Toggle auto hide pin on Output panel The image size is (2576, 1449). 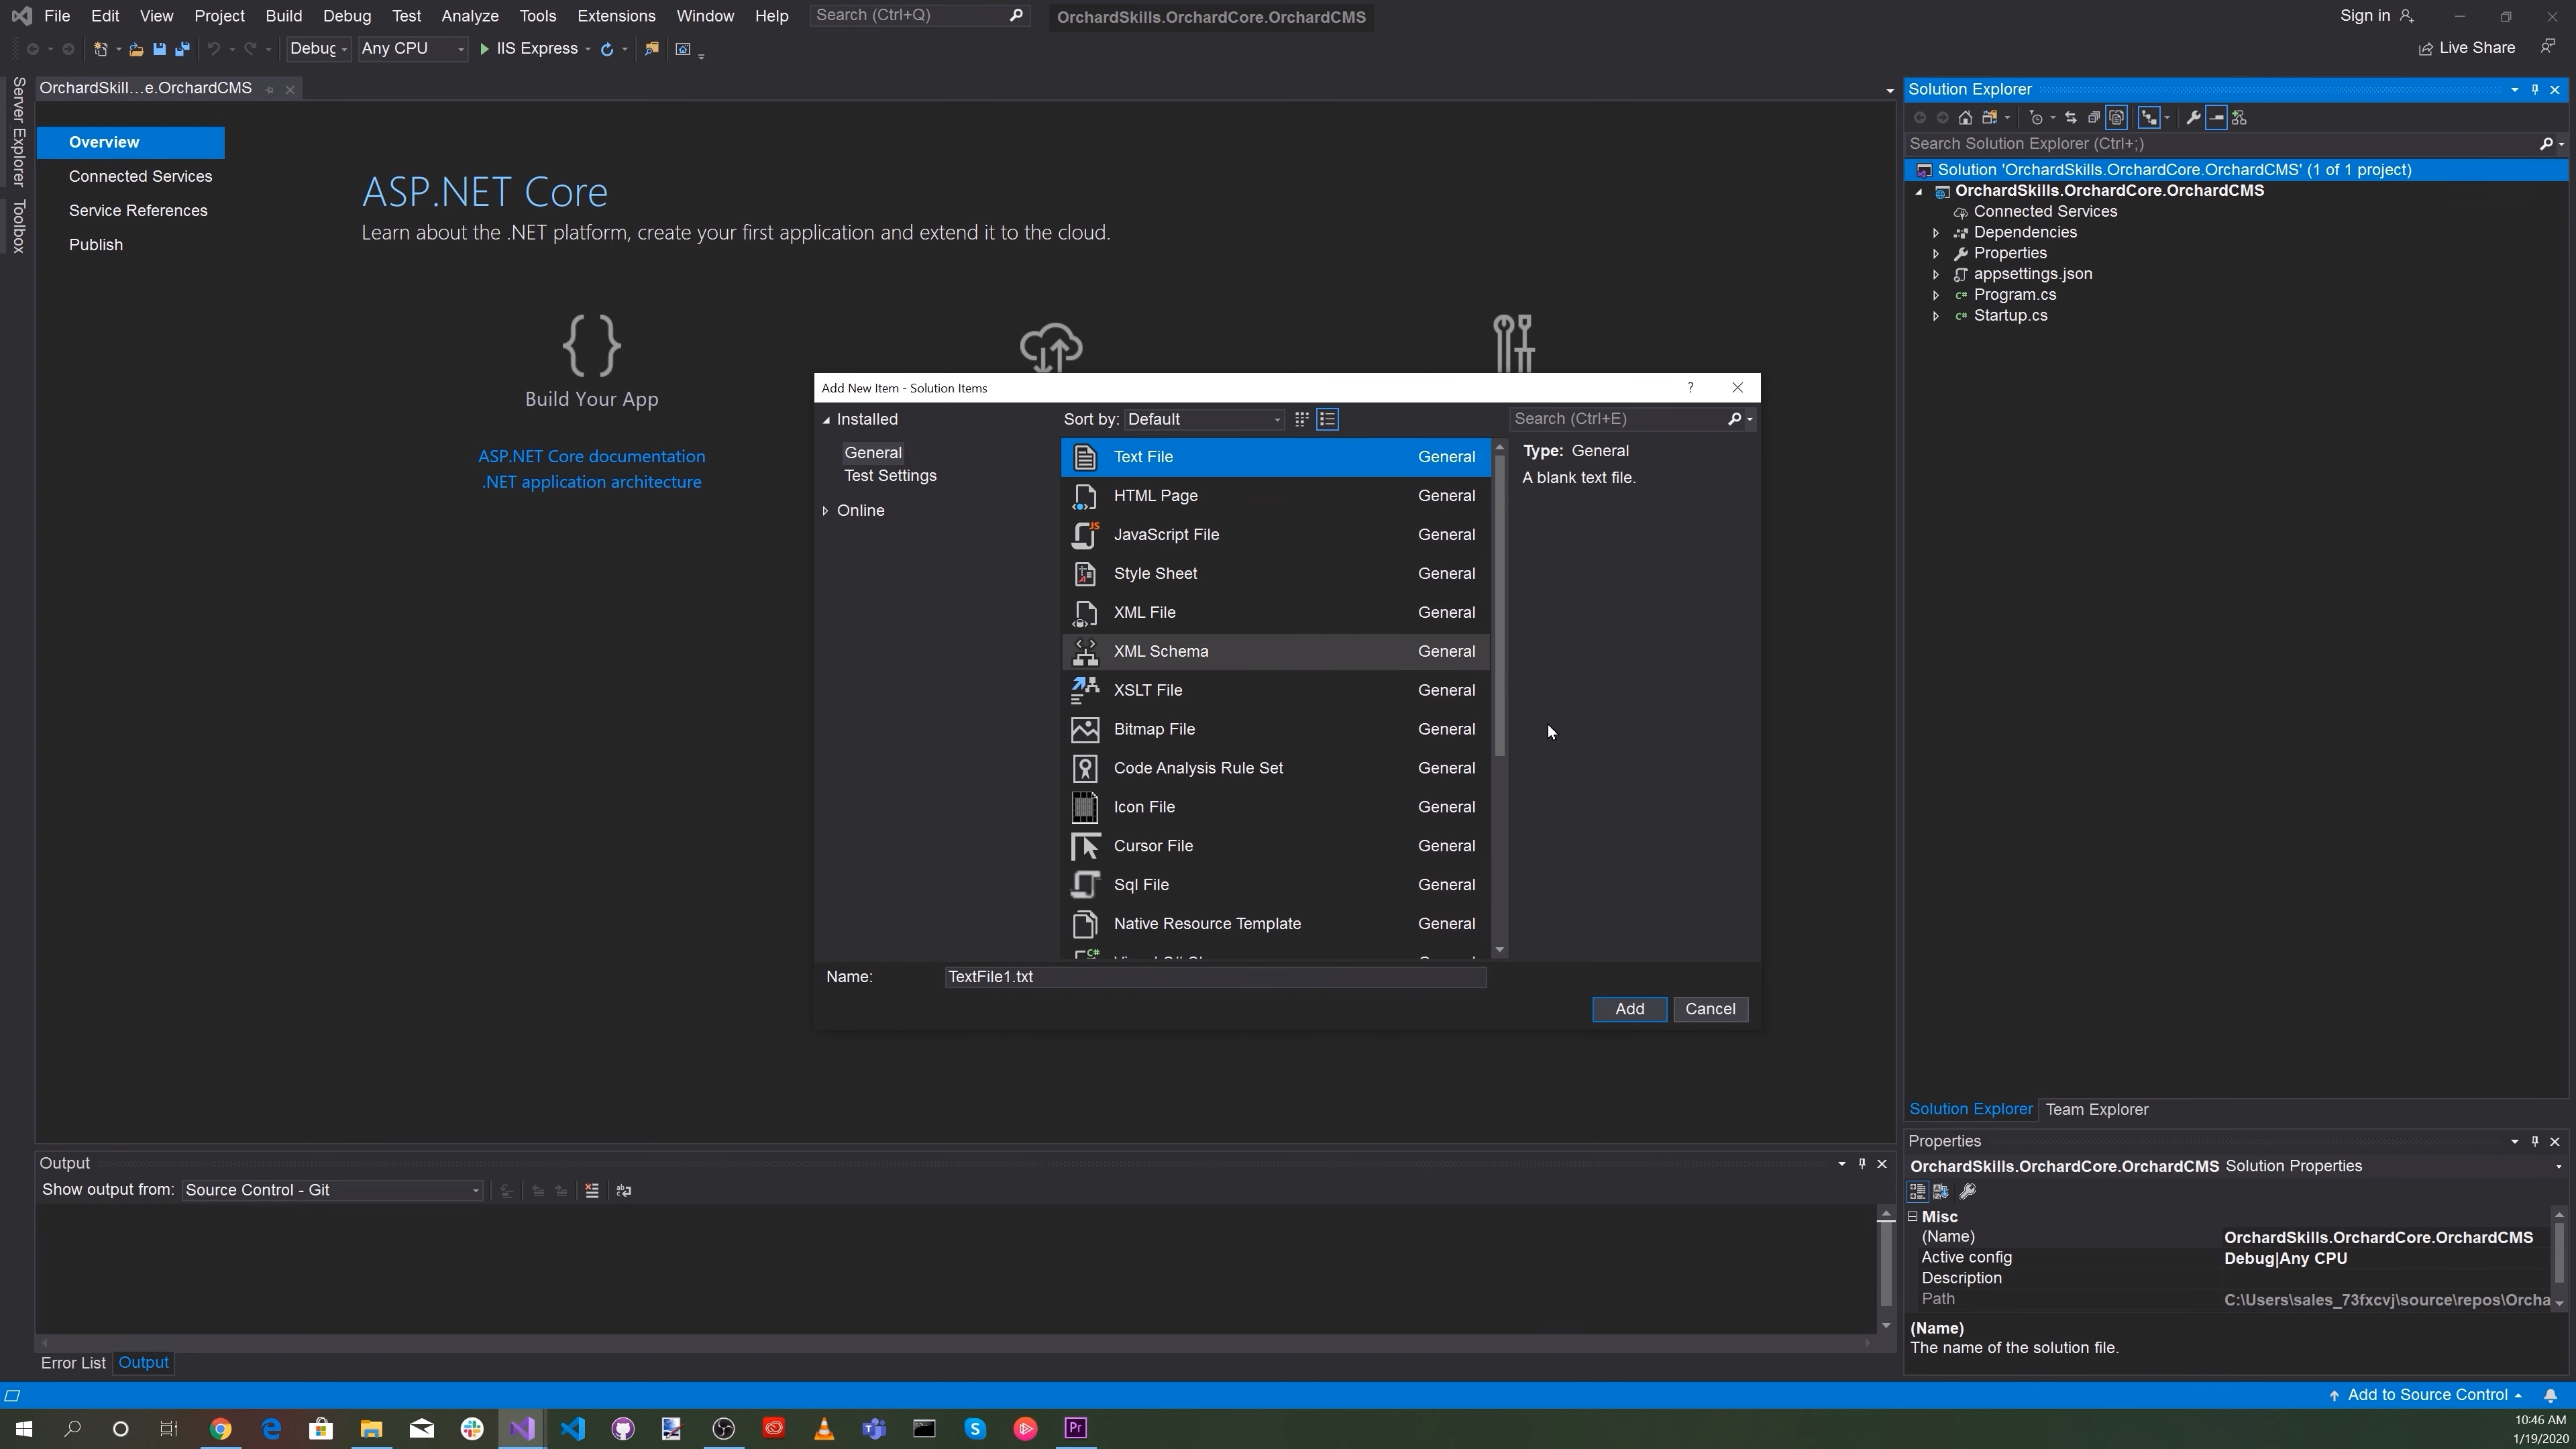click(1862, 1164)
